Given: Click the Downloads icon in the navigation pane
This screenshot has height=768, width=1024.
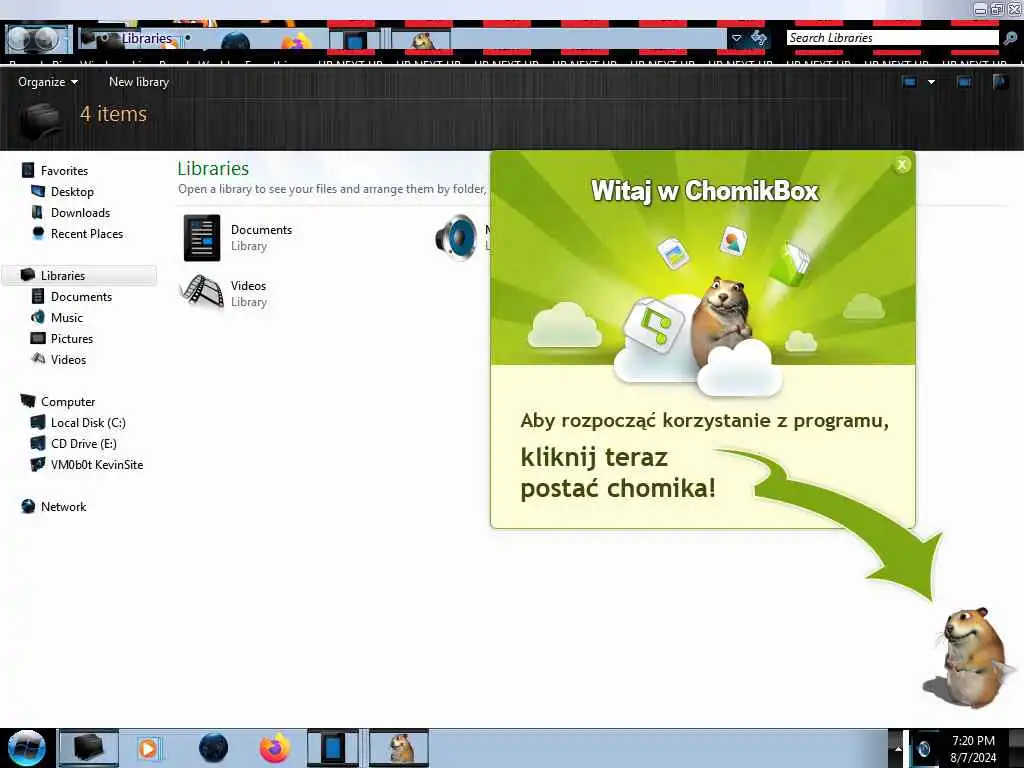Looking at the screenshot, I should 39,212.
